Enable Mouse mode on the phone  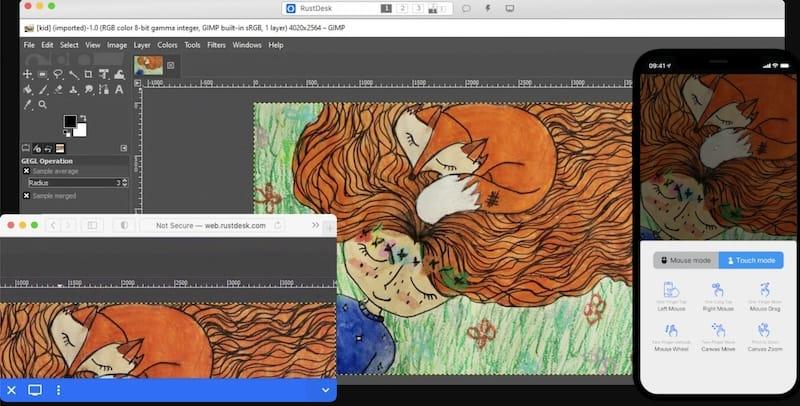[x=686, y=260]
